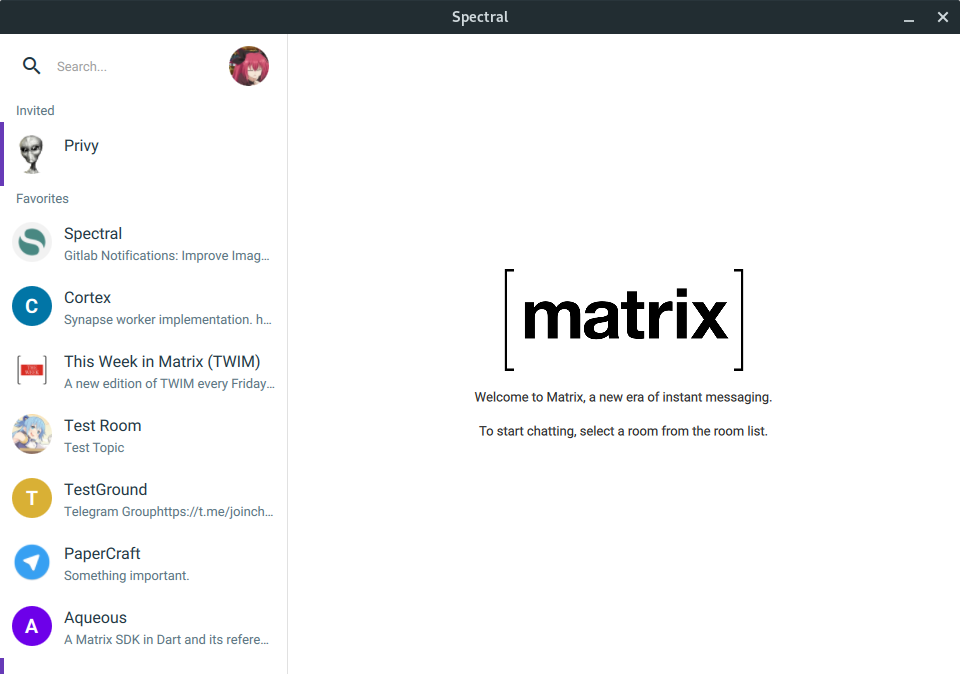
Task: Minimize the Spectral window
Action: 909,17
